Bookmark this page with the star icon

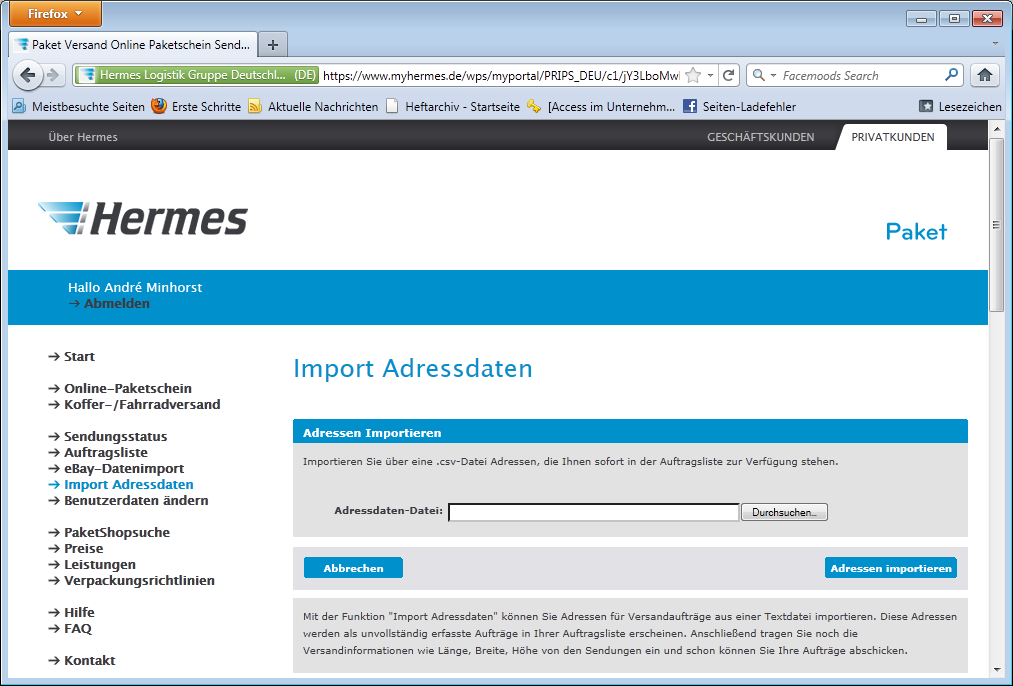(693, 75)
